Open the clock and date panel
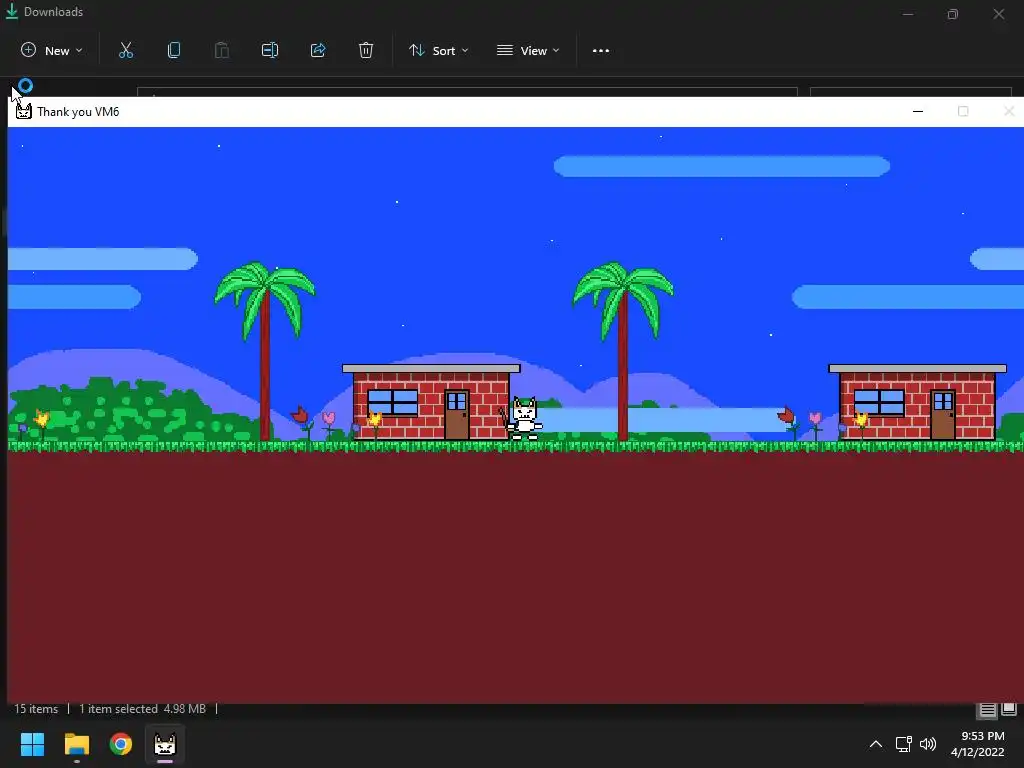The width and height of the screenshot is (1024, 768). [978, 744]
